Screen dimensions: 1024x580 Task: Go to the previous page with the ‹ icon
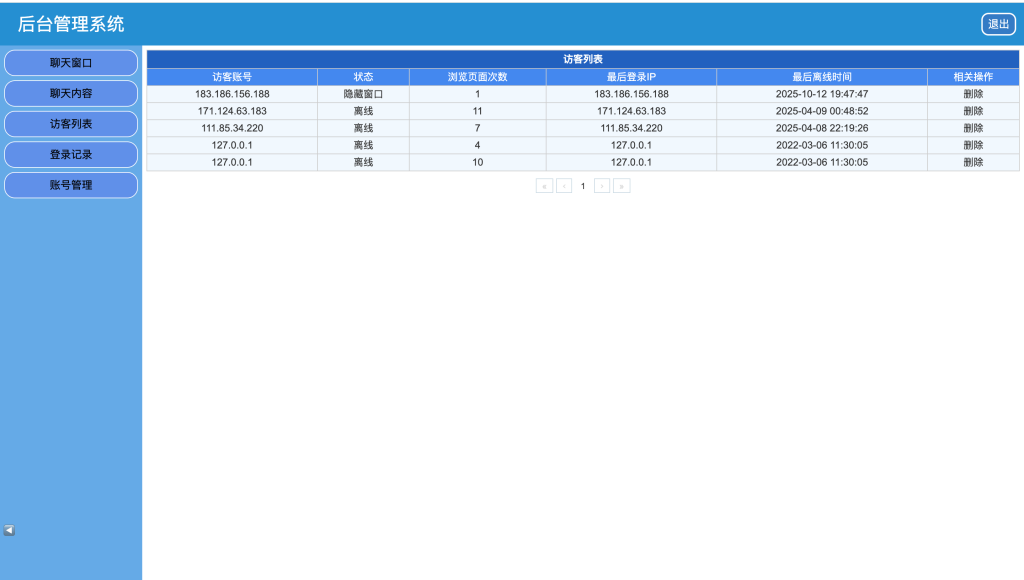coord(563,186)
